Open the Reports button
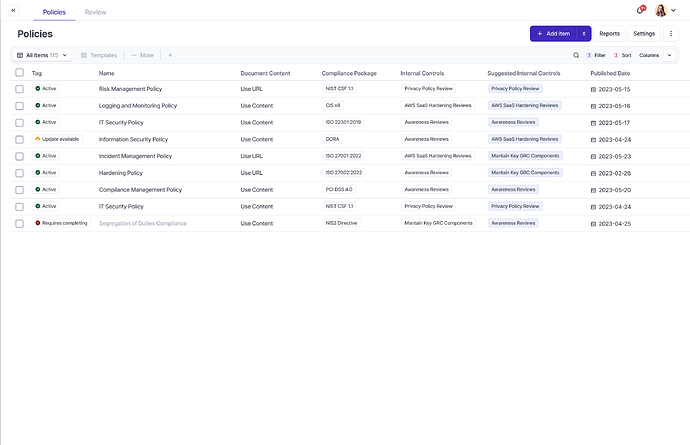This screenshot has width=690, height=445. coord(609,34)
